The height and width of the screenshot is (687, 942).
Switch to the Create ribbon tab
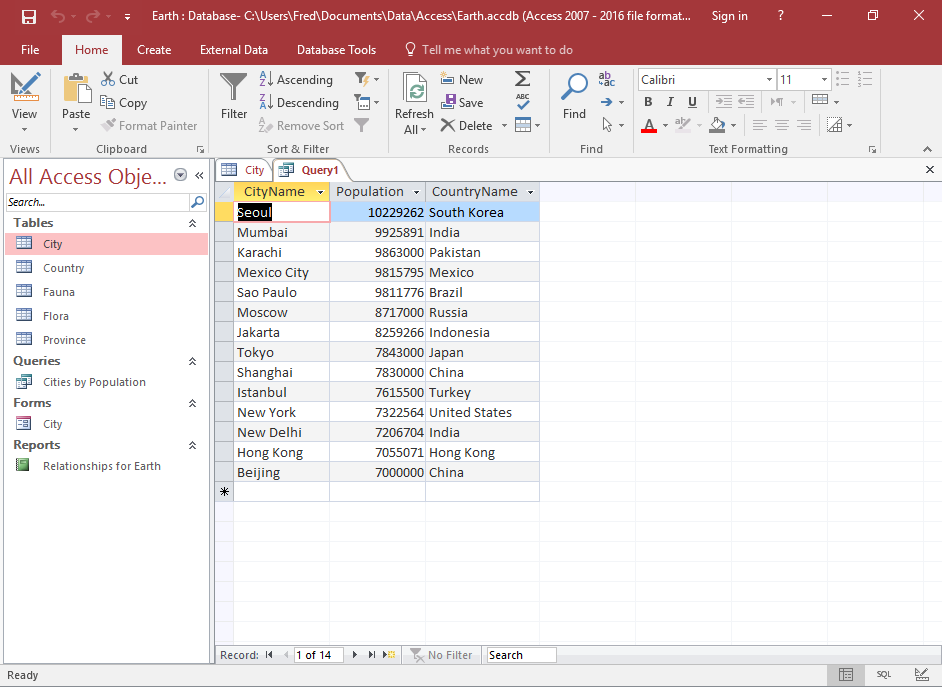[x=154, y=49]
